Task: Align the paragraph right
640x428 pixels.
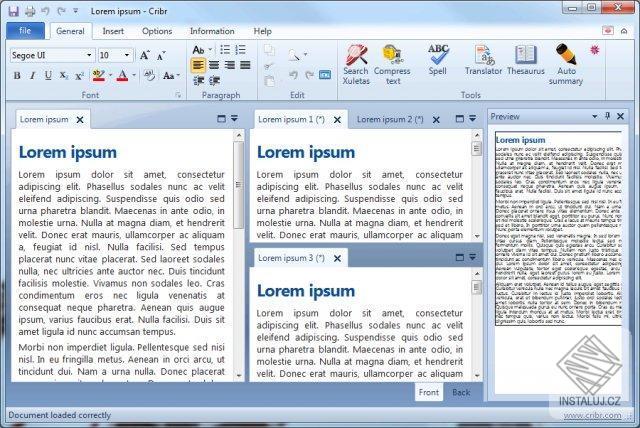Action: tap(230, 65)
